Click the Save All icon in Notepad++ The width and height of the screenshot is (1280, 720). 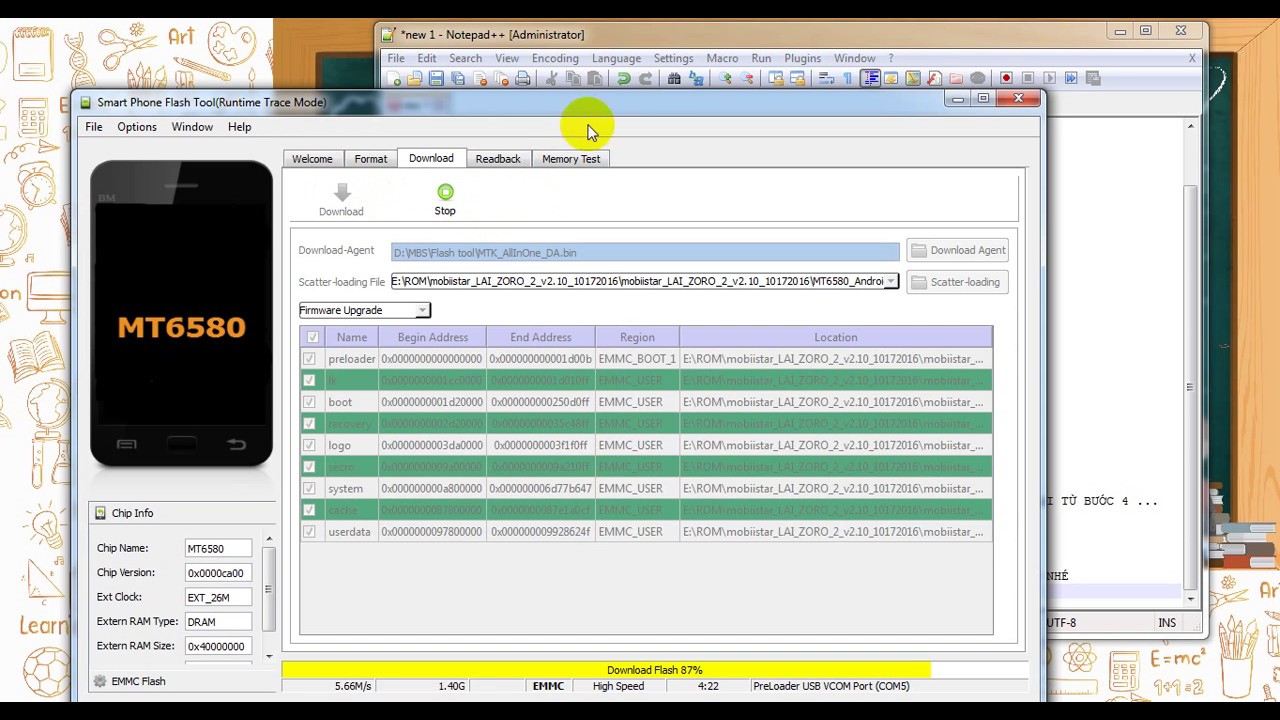tap(458, 78)
